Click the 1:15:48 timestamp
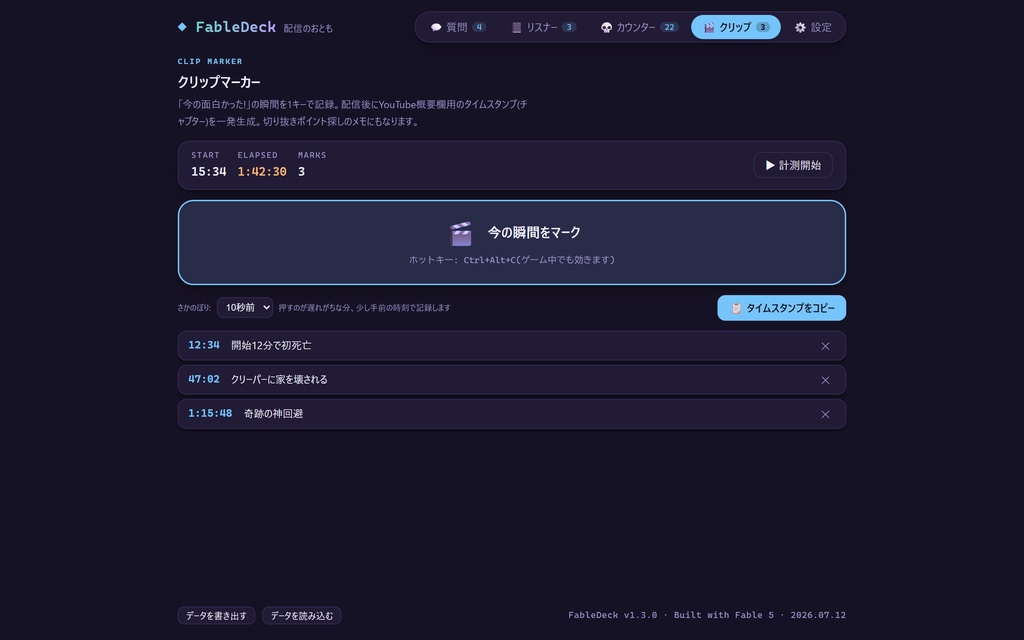Image resolution: width=1024 pixels, height=640 pixels. coord(210,413)
